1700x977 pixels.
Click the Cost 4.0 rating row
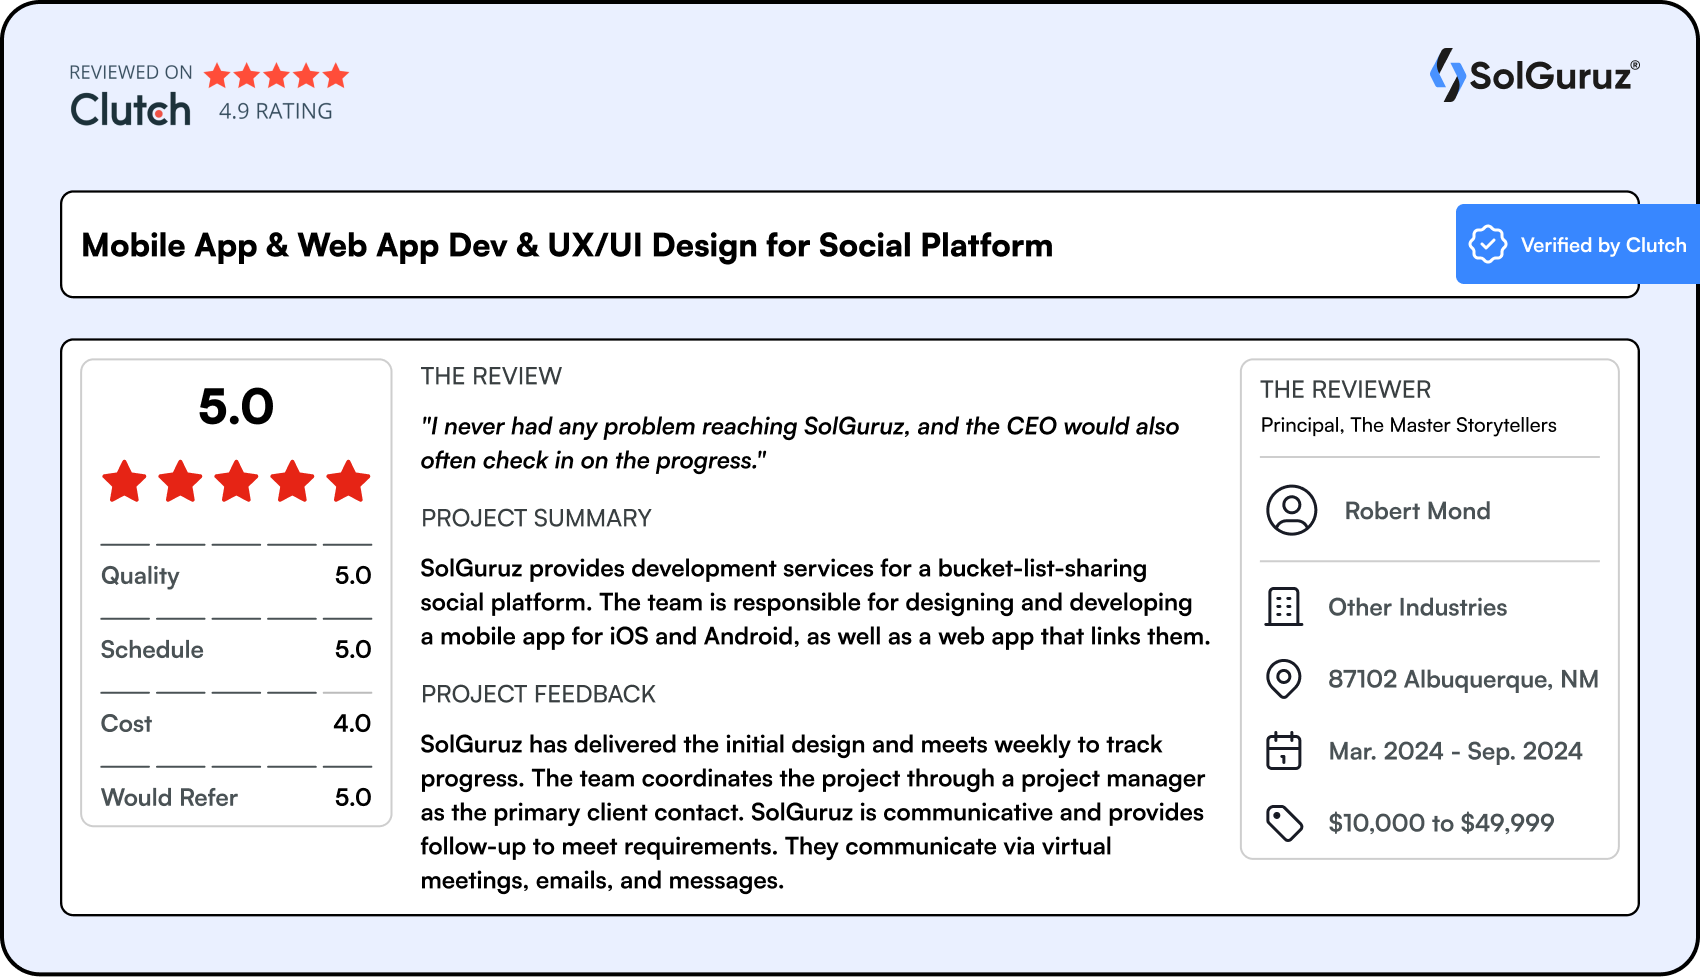[x=236, y=723]
